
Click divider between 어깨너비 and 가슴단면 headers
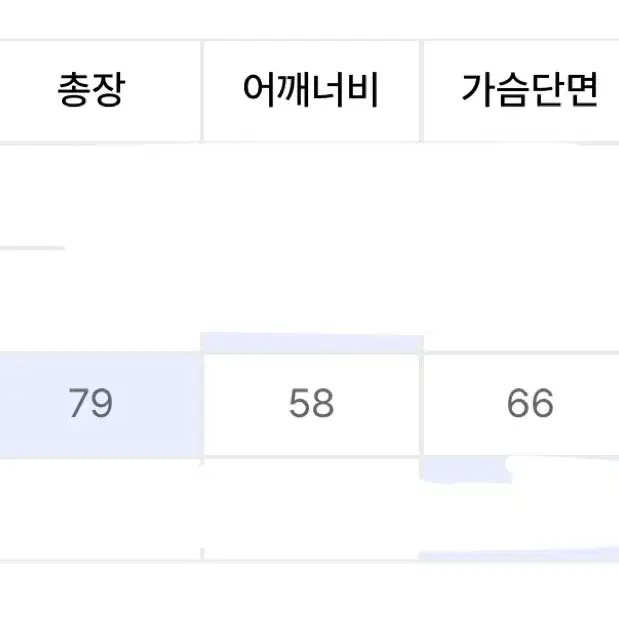coord(422,91)
